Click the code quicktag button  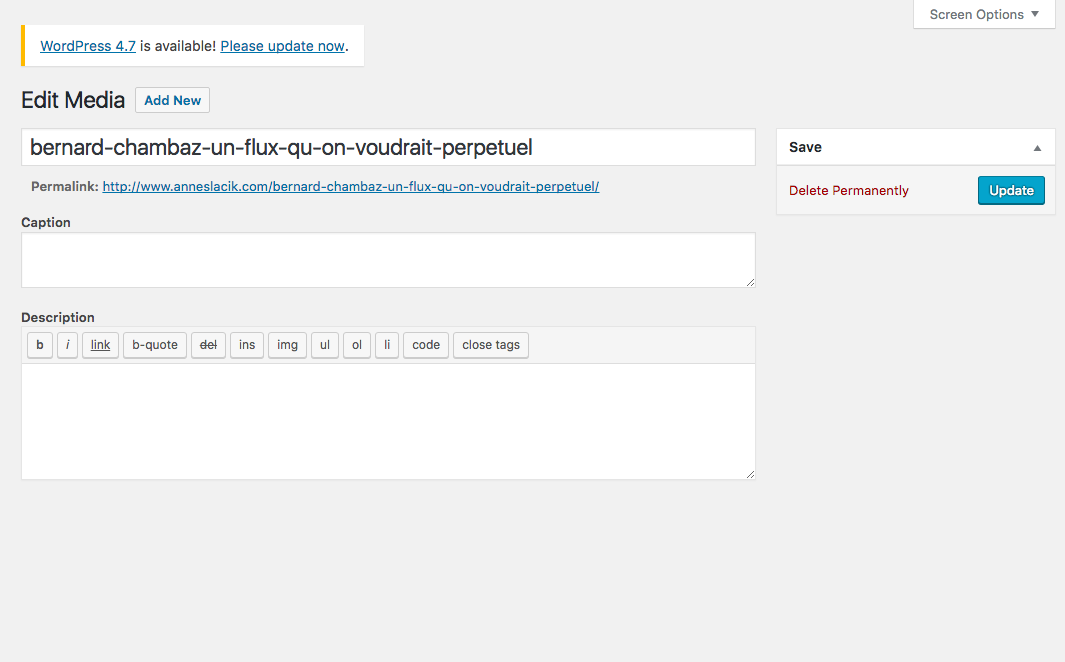pyautogui.click(x=426, y=345)
